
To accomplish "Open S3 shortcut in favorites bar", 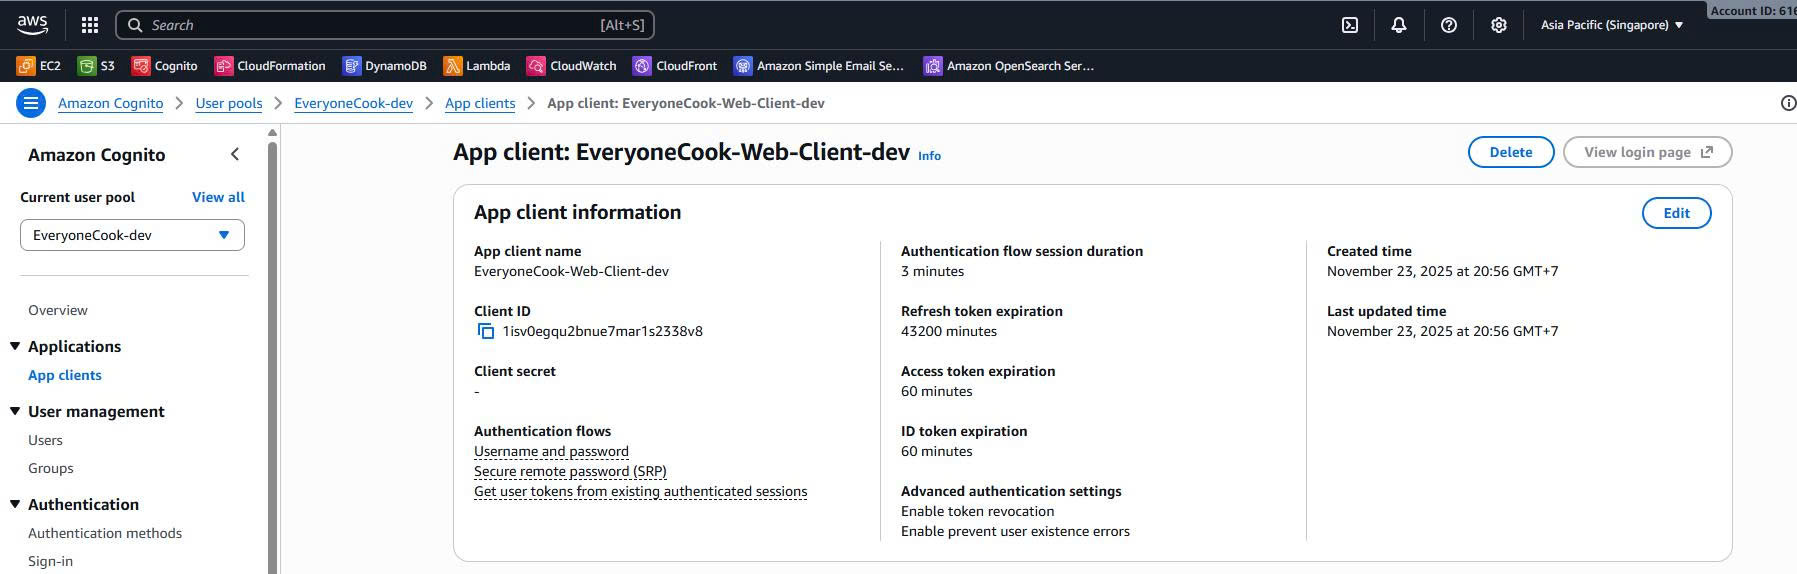I will (x=97, y=66).
